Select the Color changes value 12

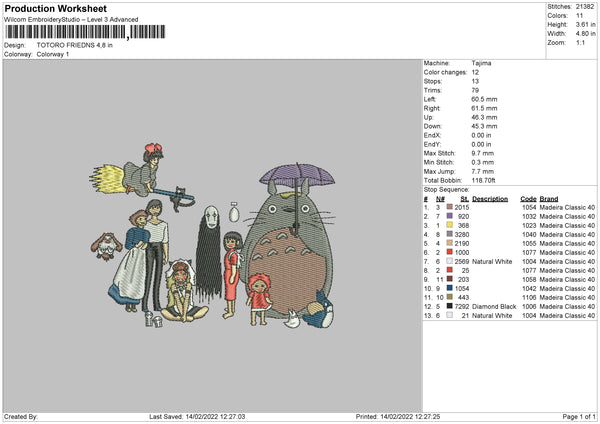point(475,72)
